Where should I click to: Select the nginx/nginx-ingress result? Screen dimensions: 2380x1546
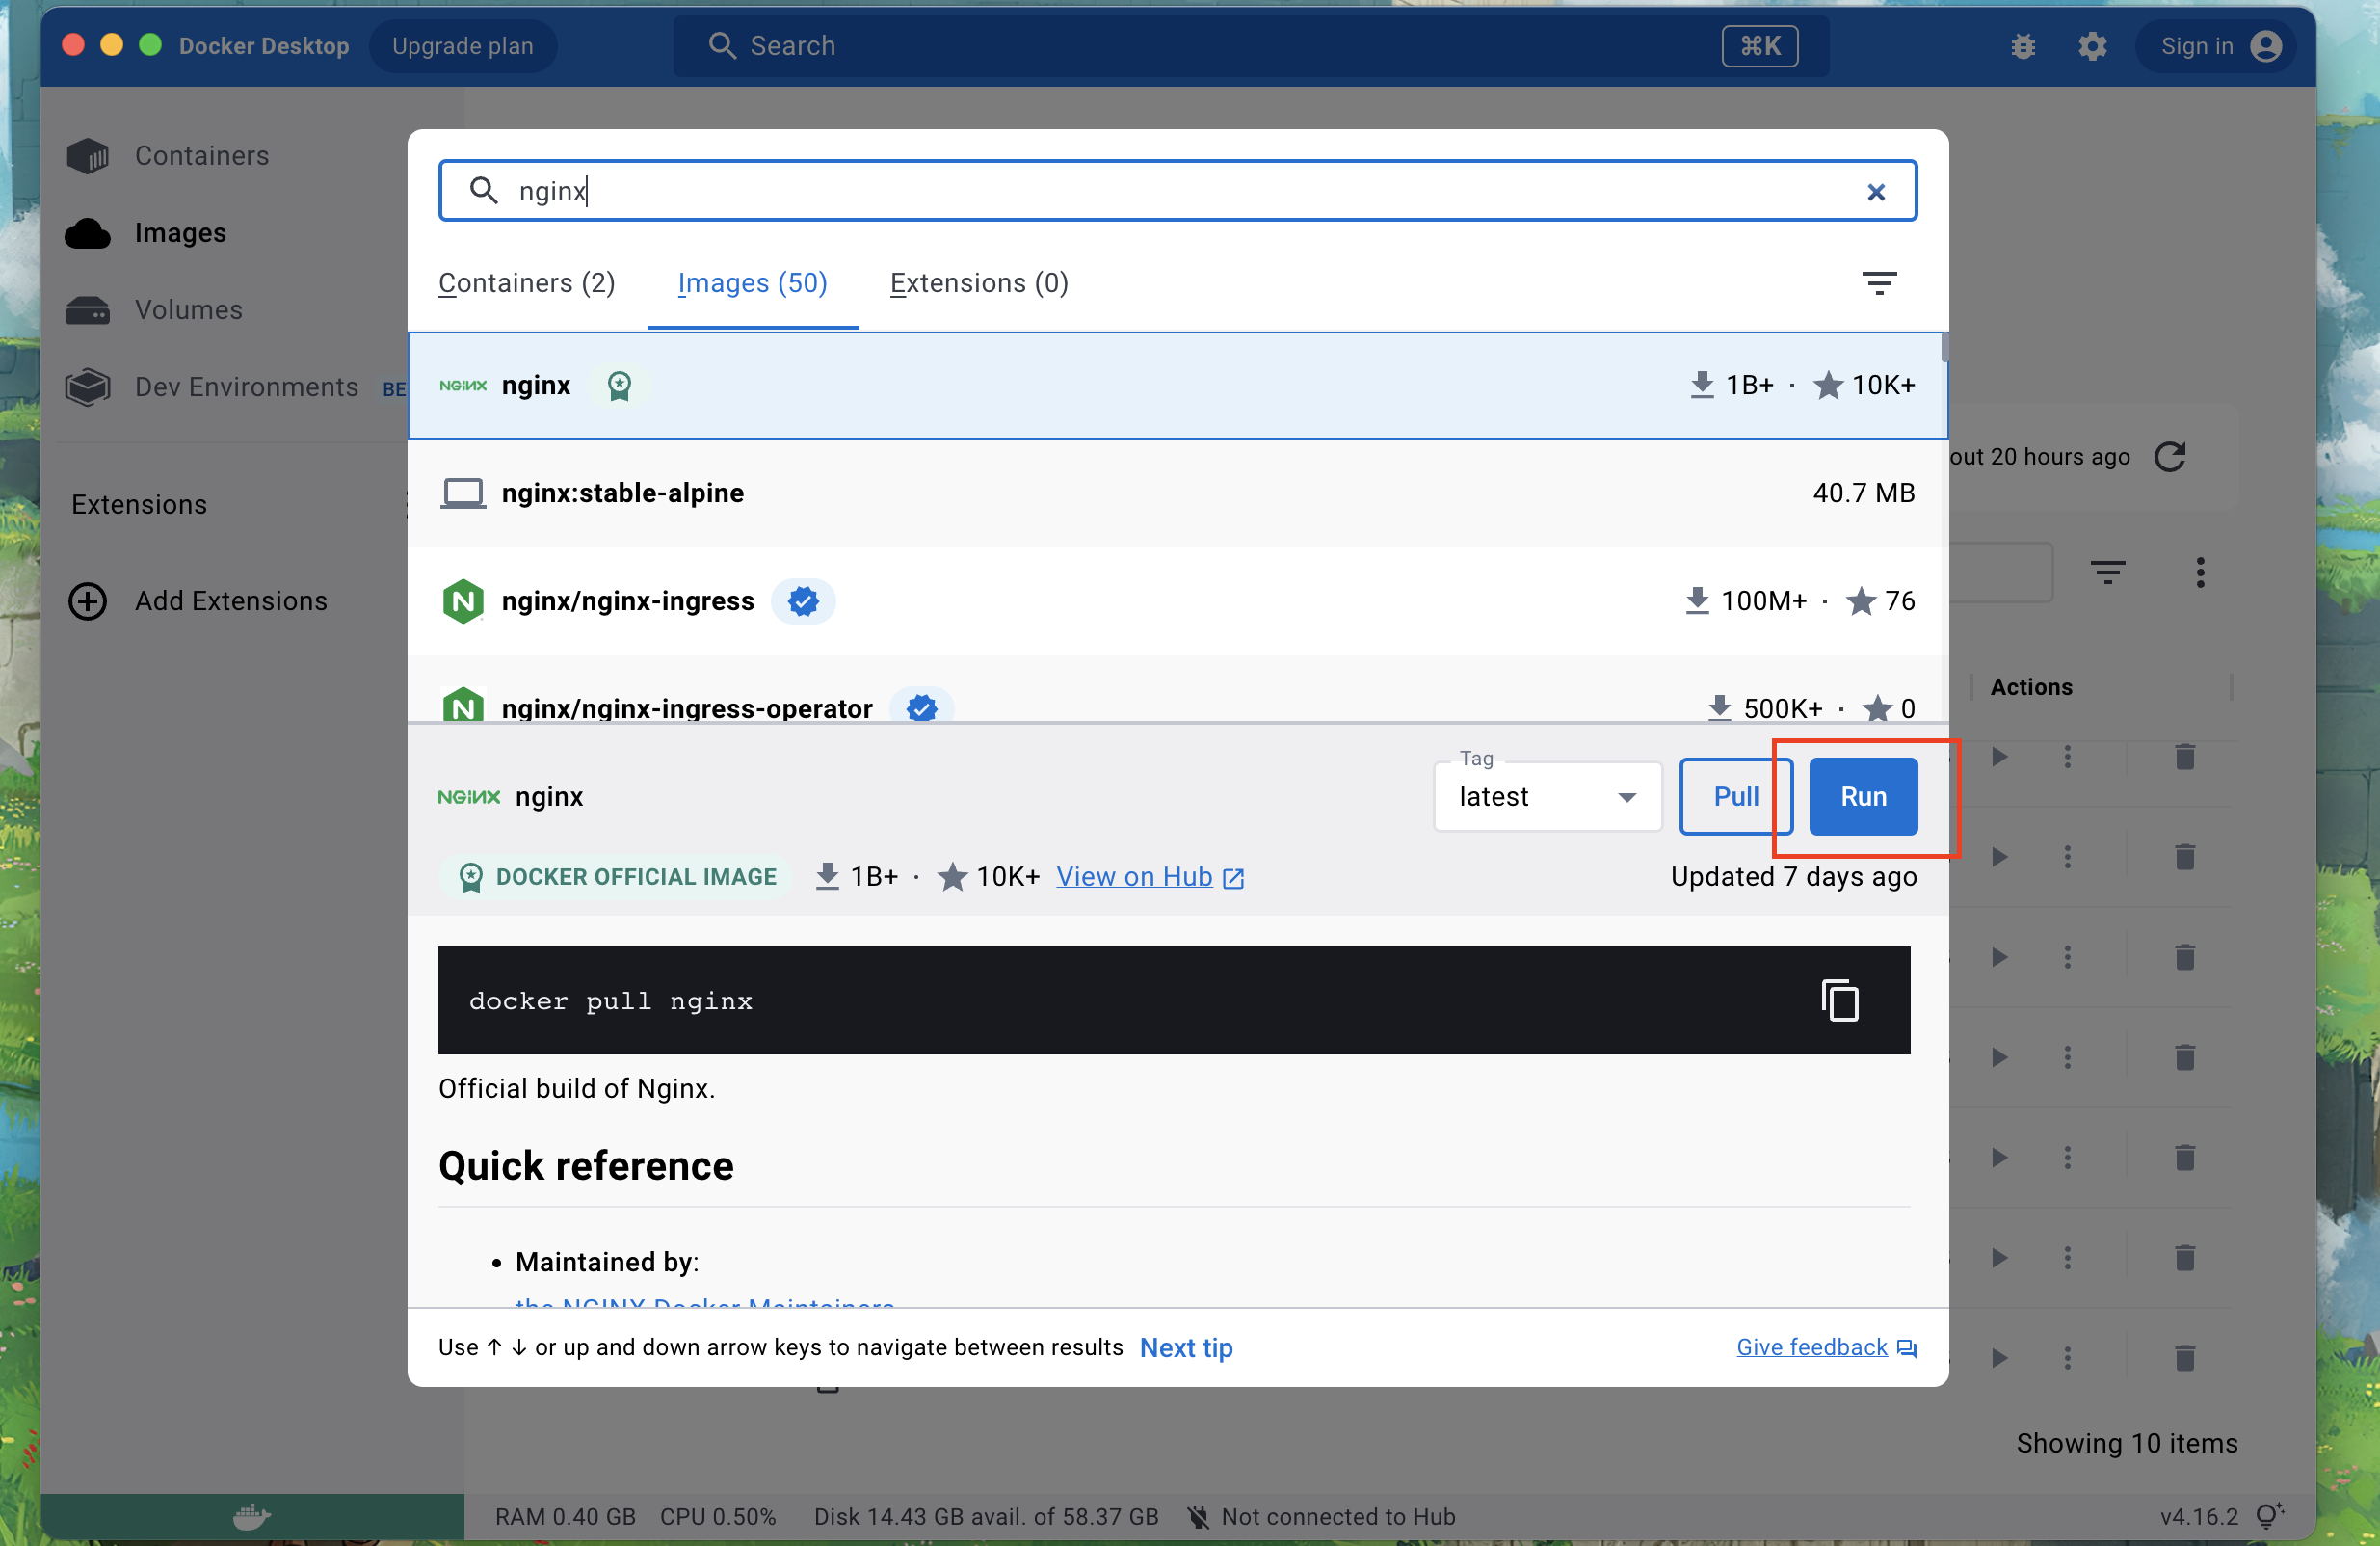coord(1177,601)
